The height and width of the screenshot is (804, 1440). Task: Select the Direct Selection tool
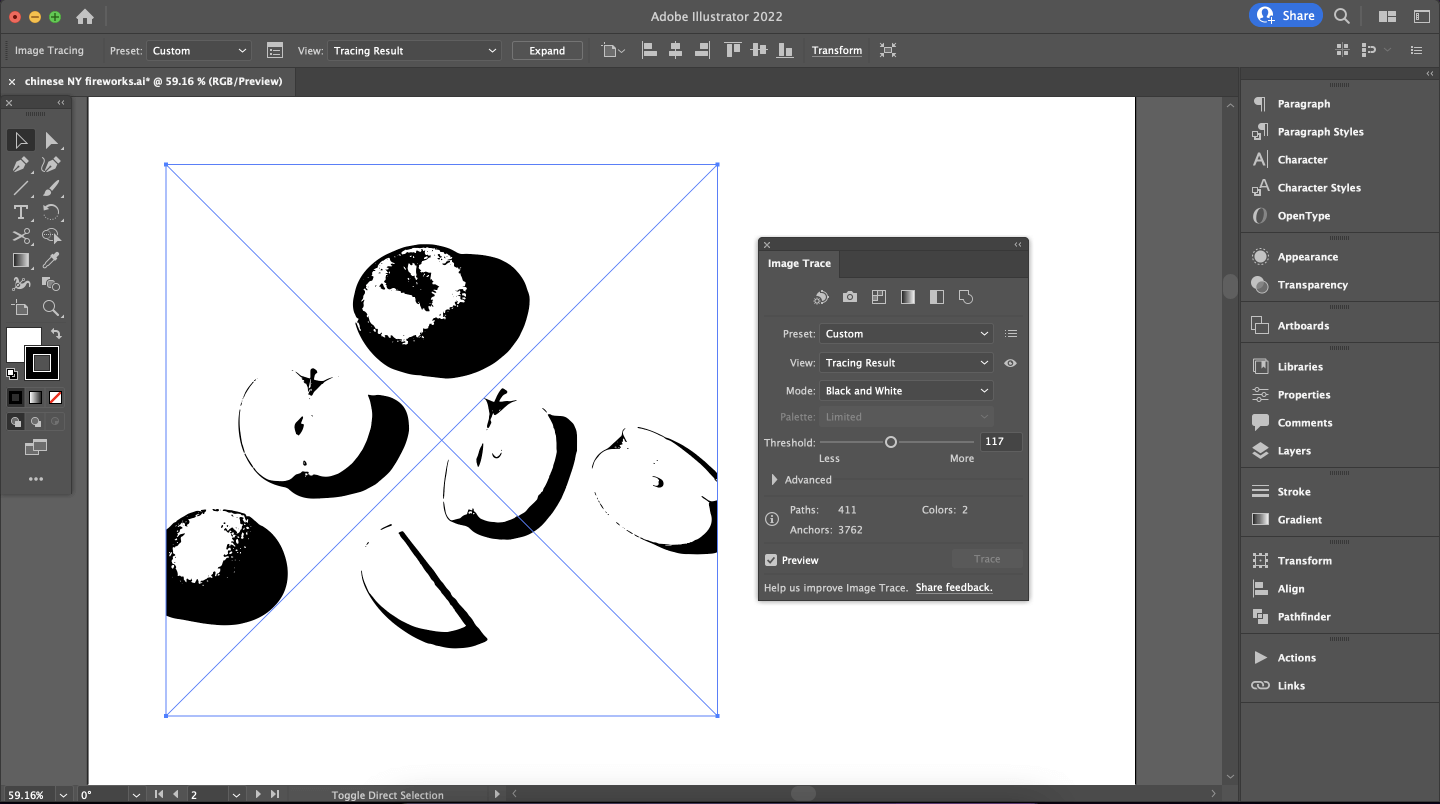pyautogui.click(x=52, y=141)
